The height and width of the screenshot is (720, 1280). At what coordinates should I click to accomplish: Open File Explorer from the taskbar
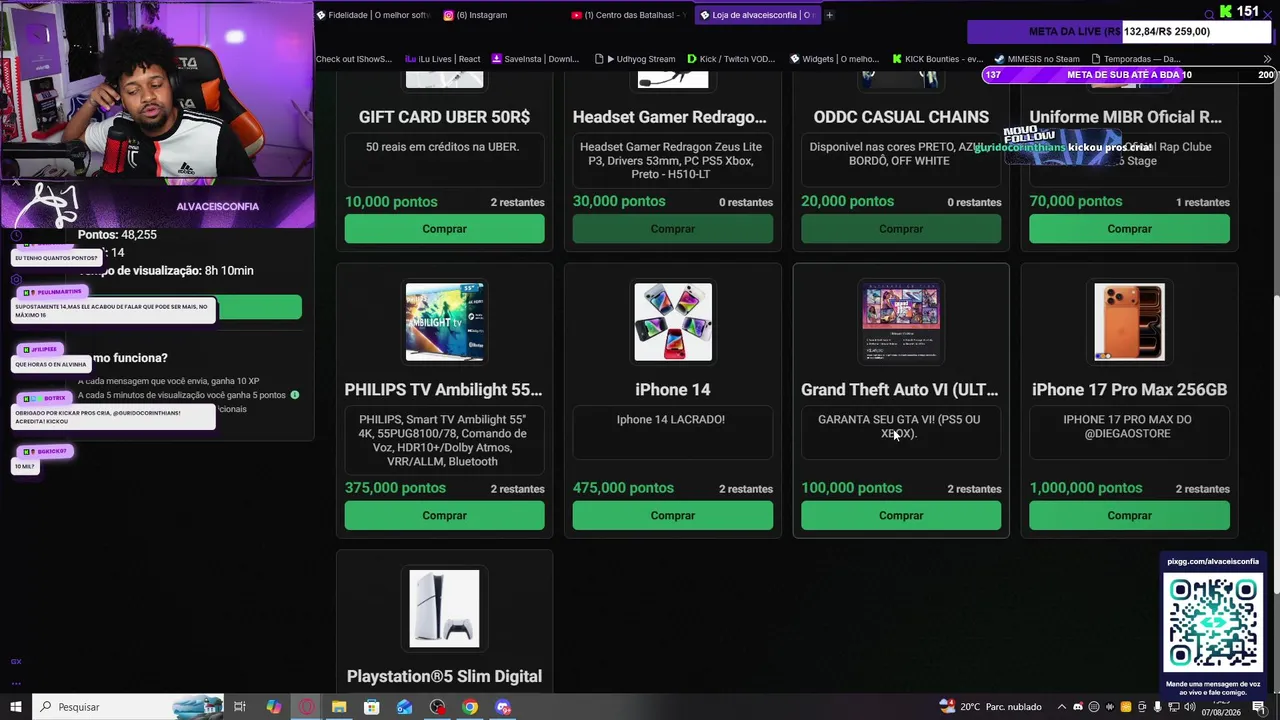(x=339, y=707)
